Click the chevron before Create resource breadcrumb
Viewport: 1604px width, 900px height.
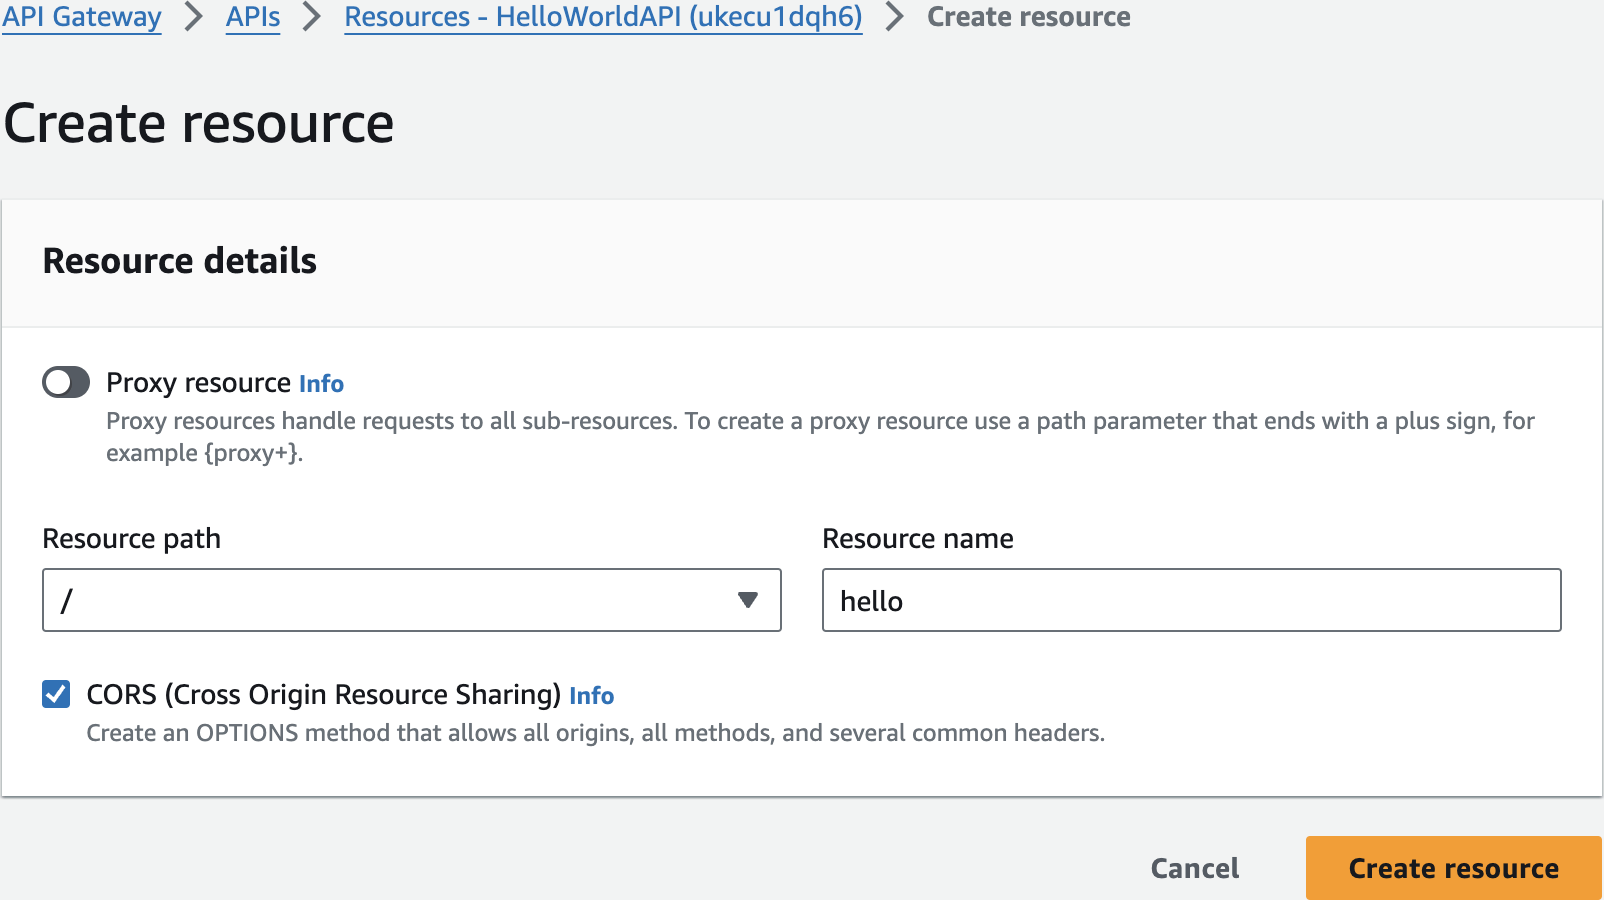pos(895,17)
